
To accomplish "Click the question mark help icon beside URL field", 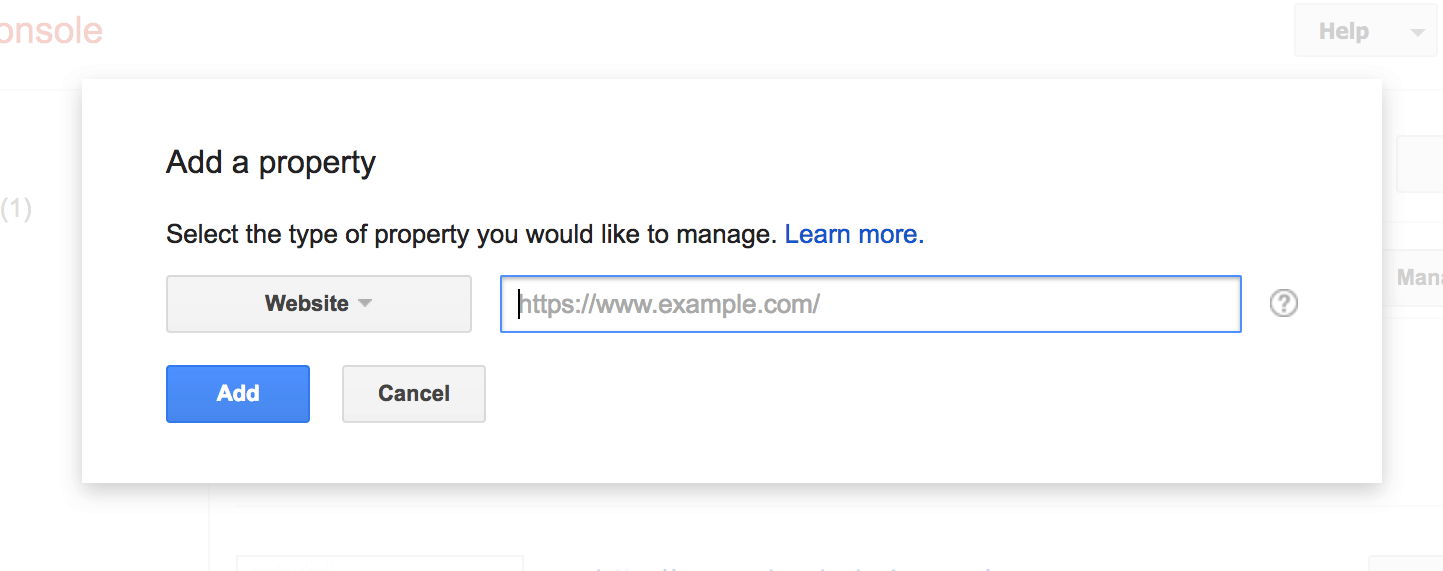I will tap(1283, 303).
